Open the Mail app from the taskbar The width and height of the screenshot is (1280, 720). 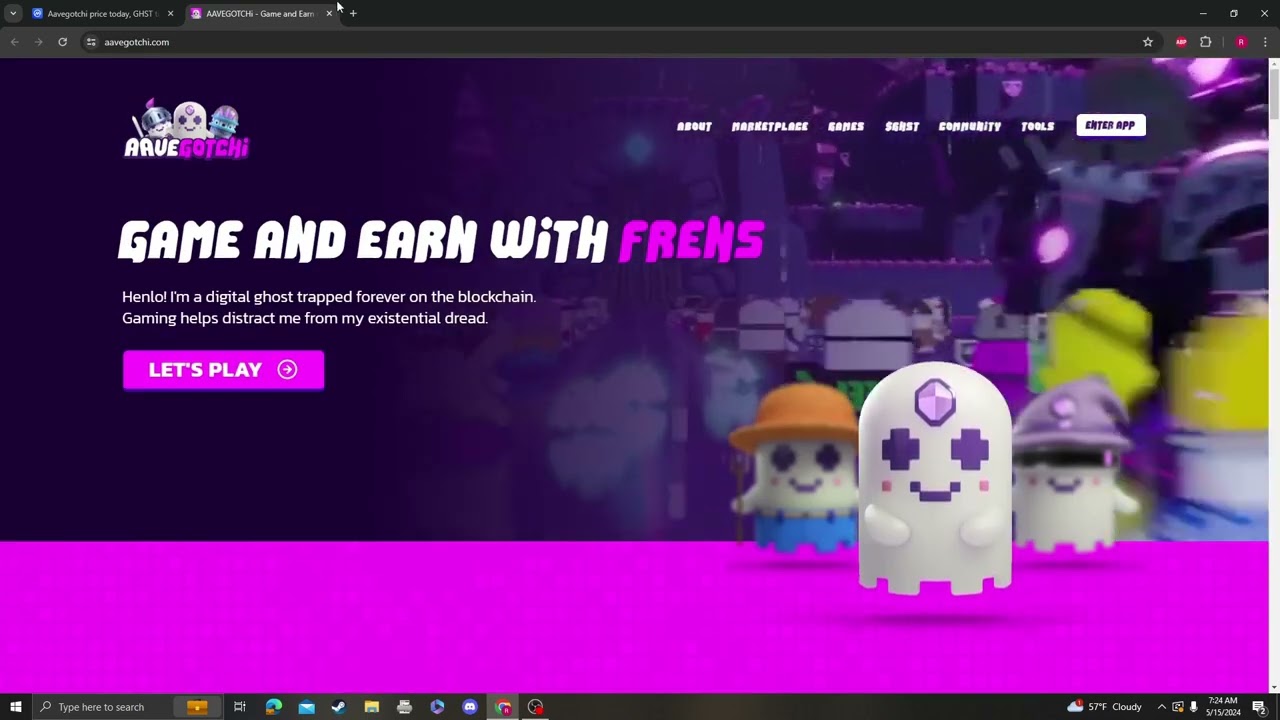coord(306,707)
